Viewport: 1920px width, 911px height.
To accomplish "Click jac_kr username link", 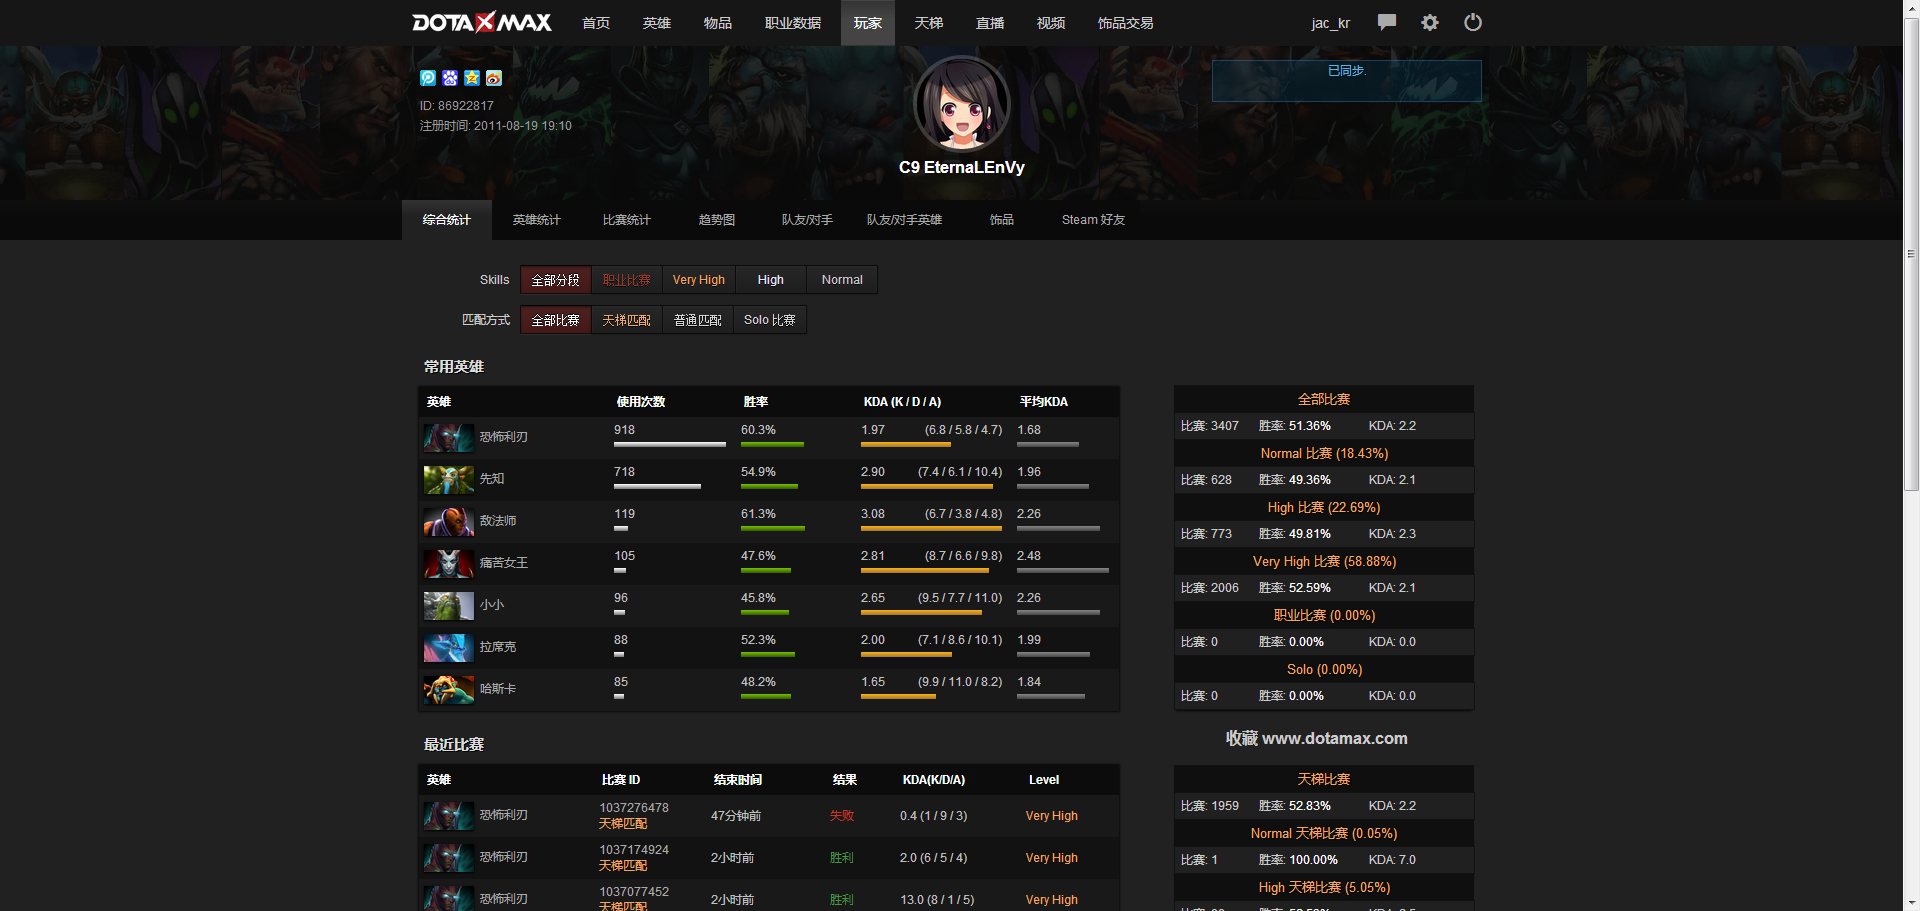I will pos(1330,23).
